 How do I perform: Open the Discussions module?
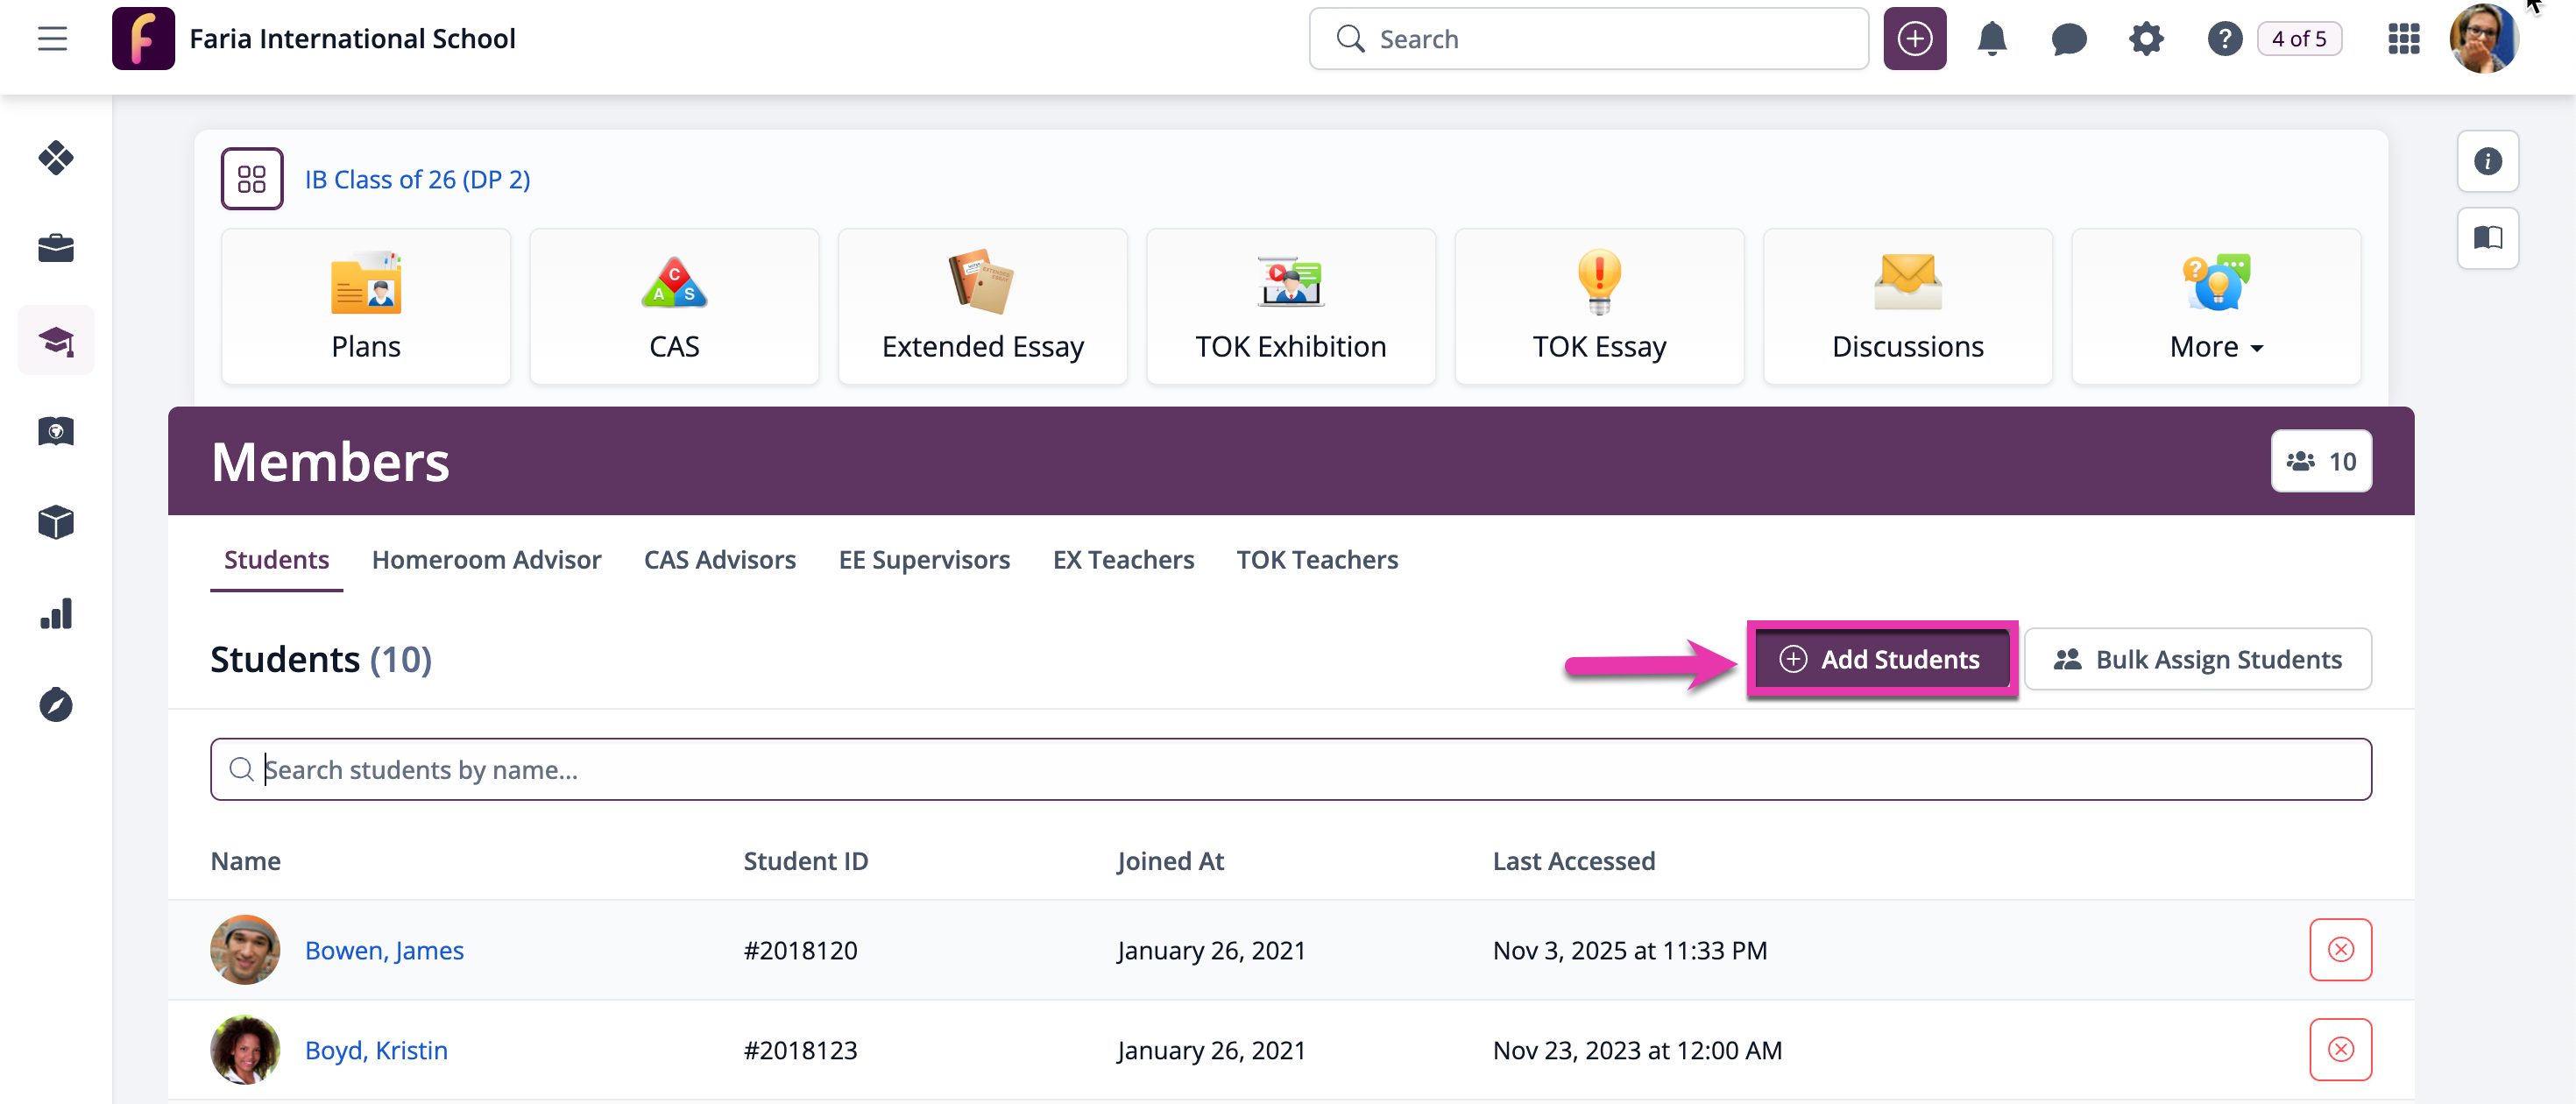coord(1906,306)
